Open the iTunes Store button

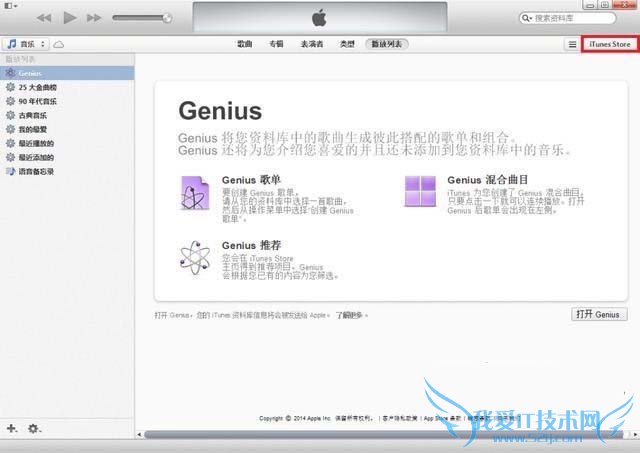(610, 44)
